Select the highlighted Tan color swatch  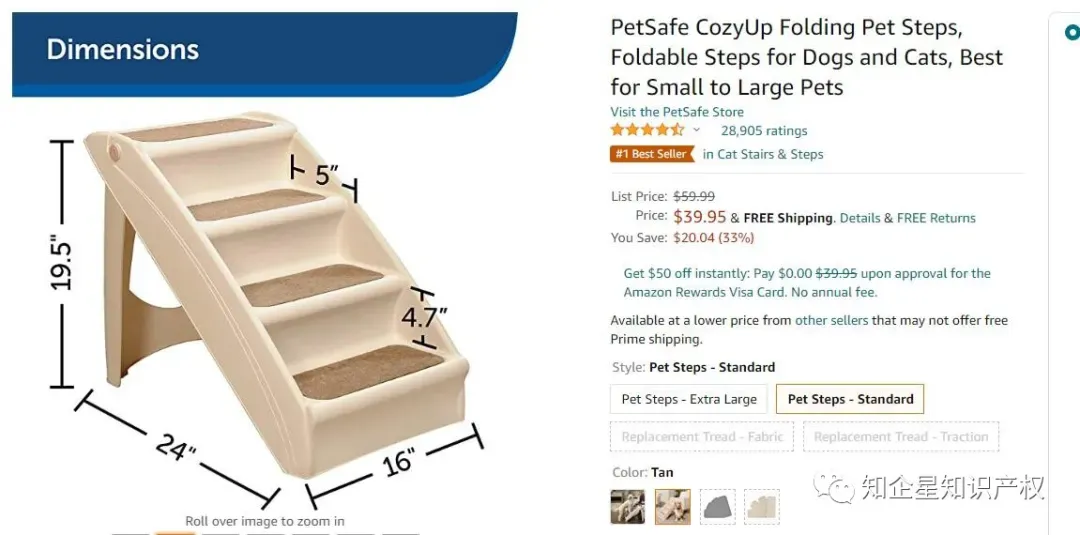click(x=672, y=507)
